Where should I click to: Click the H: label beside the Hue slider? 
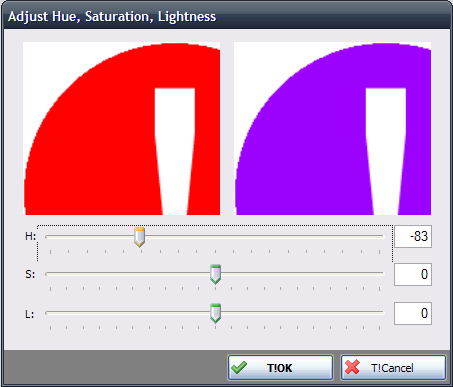tap(30, 236)
